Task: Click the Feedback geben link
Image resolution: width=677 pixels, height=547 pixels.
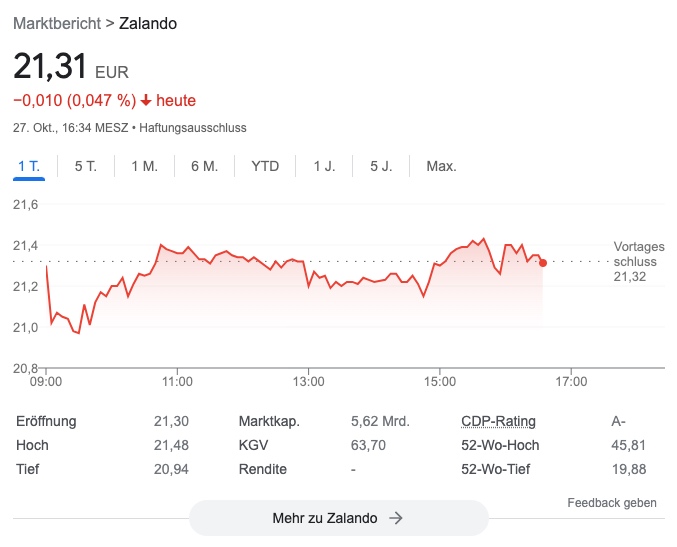Action: point(612,503)
